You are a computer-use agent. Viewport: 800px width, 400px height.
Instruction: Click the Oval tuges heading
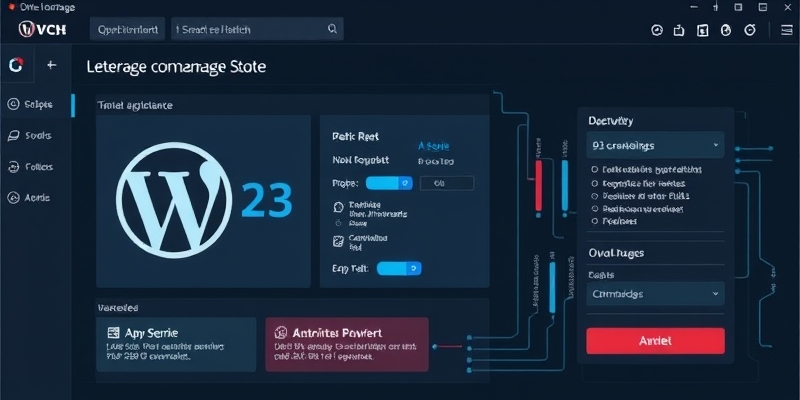tap(616, 253)
